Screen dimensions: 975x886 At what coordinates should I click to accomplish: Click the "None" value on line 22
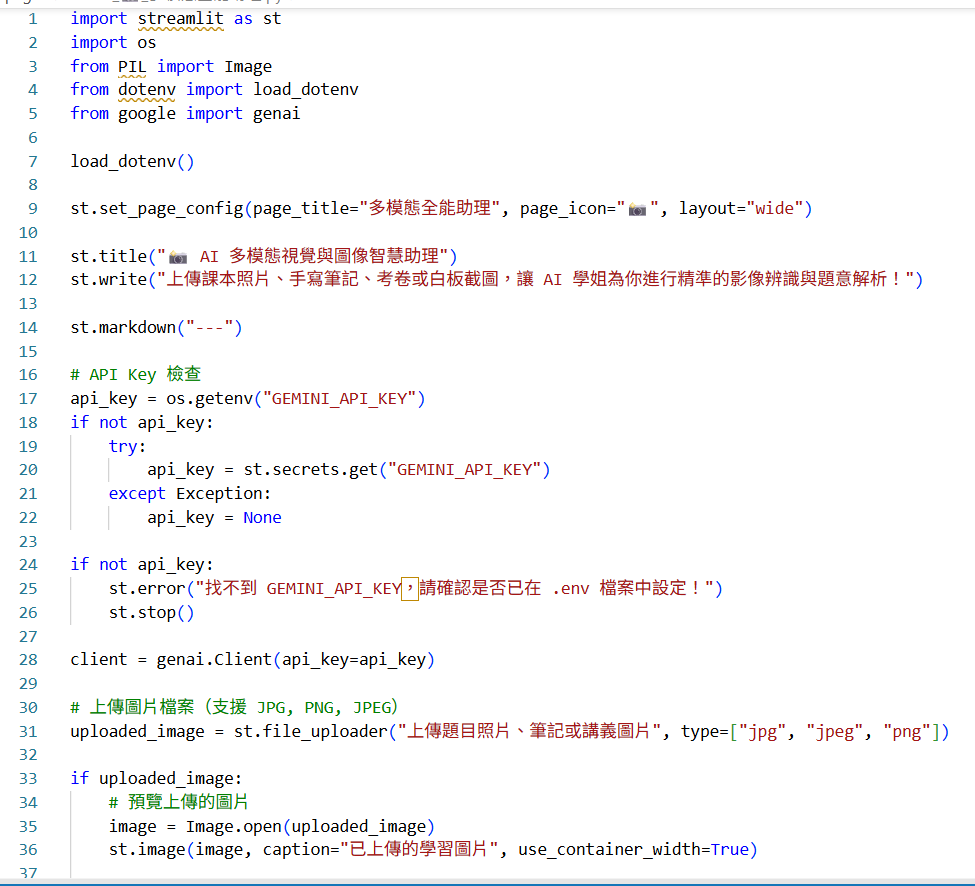pos(262,518)
